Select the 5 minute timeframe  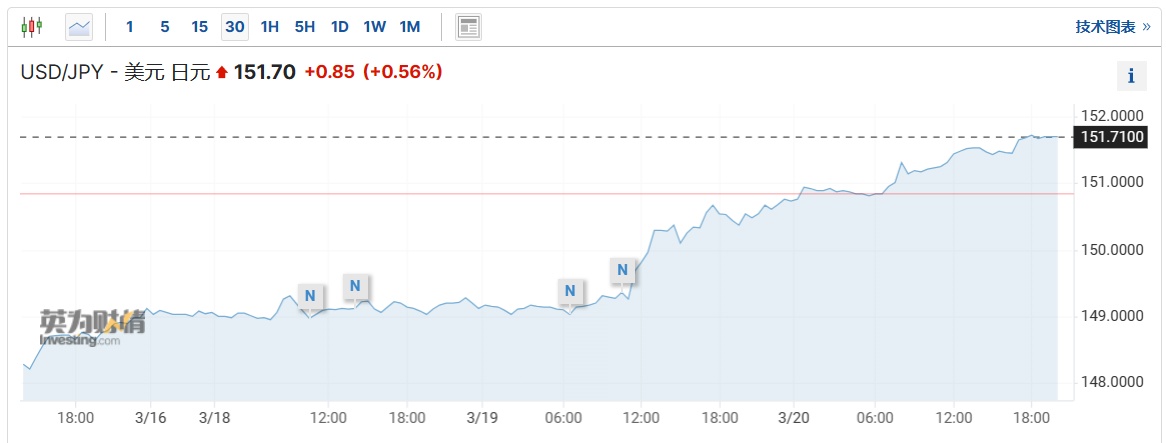point(165,27)
